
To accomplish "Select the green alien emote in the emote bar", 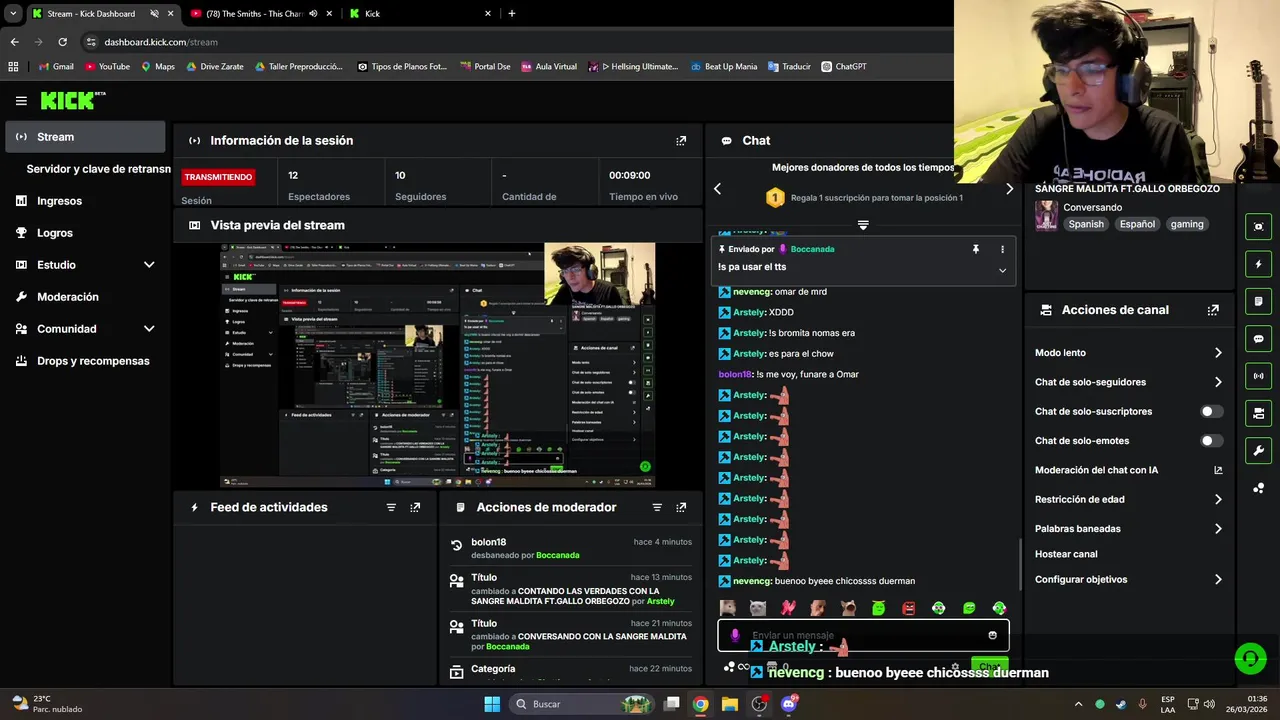I will pyautogui.click(x=878, y=608).
